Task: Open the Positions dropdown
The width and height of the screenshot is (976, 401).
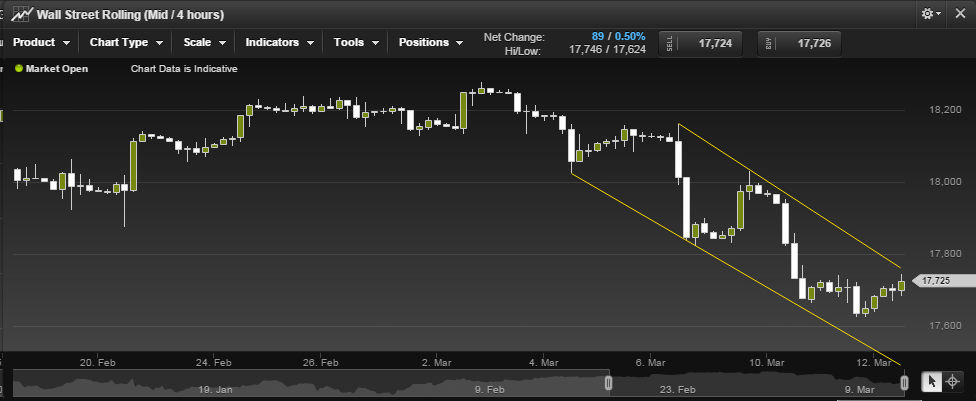Action: (x=431, y=42)
